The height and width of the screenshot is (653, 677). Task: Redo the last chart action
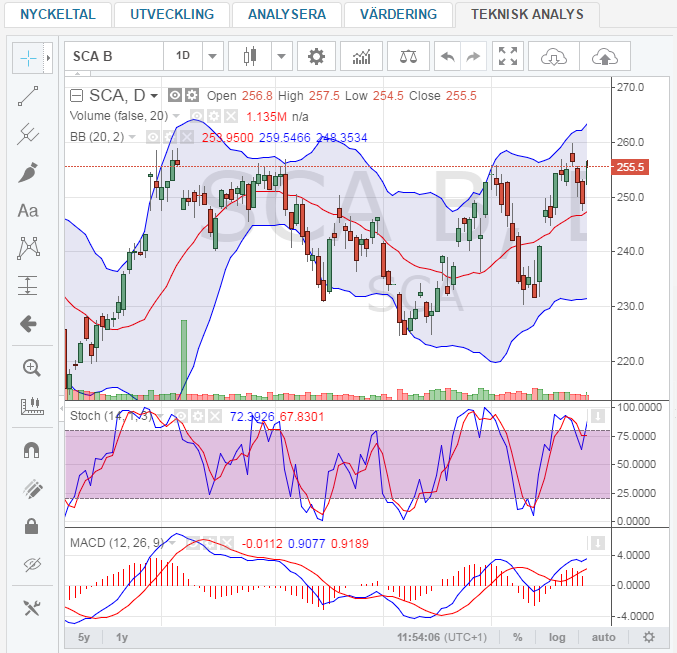(x=474, y=56)
